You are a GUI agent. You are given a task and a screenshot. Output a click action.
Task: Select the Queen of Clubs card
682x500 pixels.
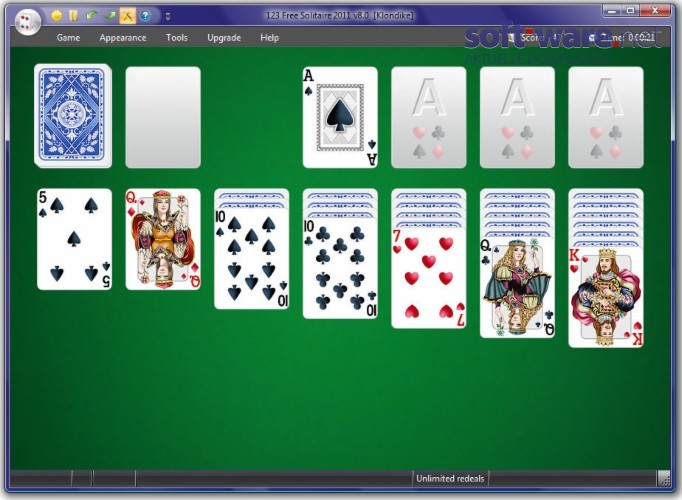tap(517, 287)
